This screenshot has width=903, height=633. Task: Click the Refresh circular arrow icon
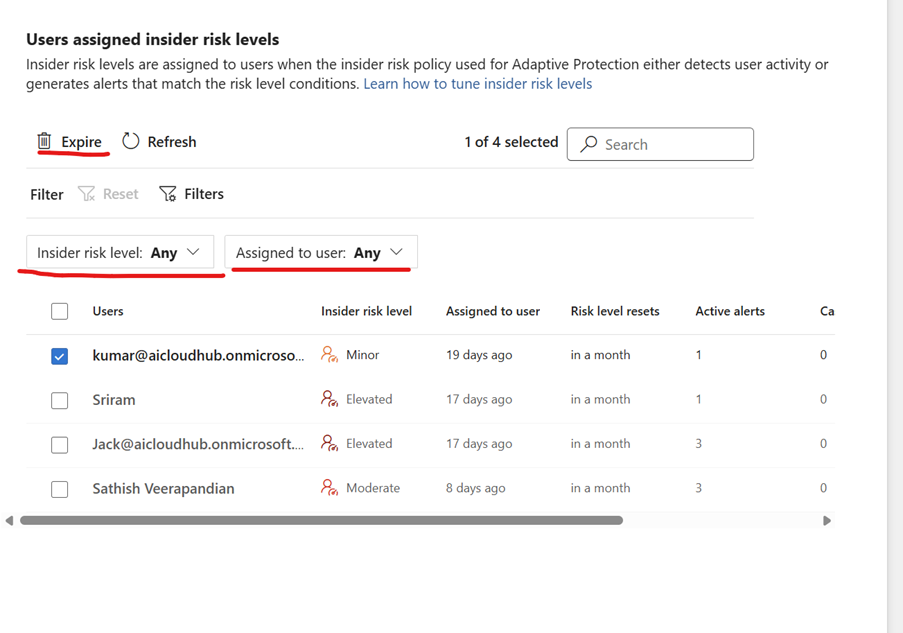(x=131, y=142)
